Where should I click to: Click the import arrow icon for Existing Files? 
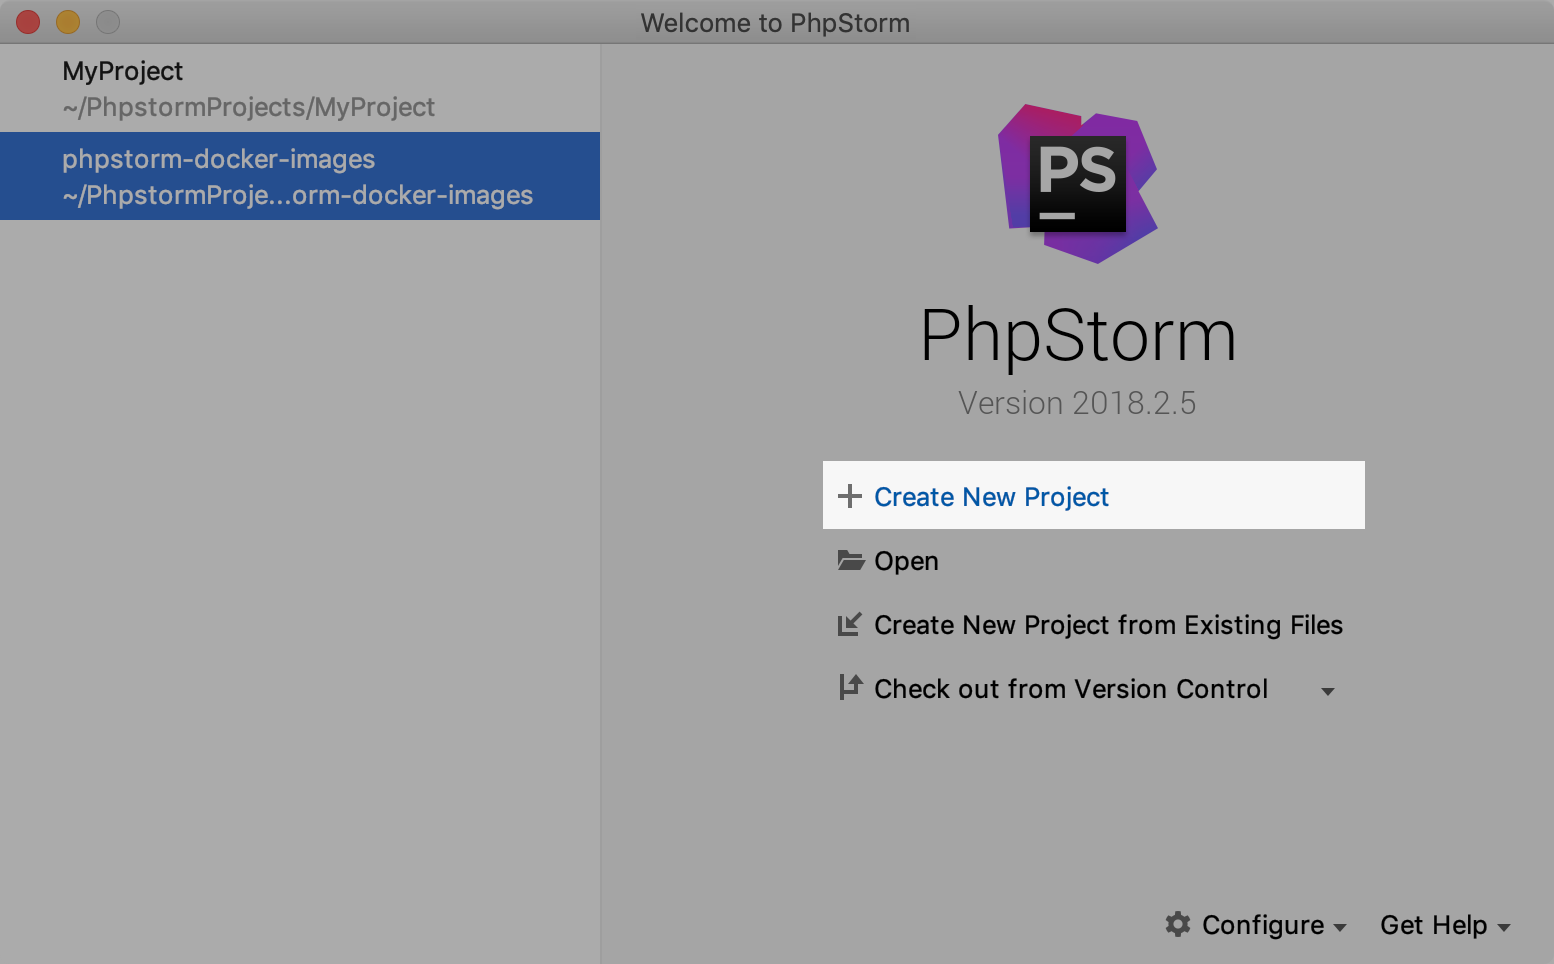click(x=850, y=624)
